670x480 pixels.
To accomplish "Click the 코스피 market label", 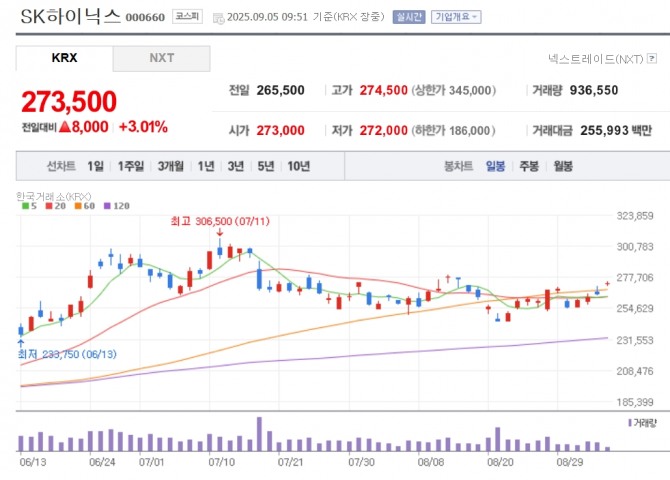I will tap(187, 16).
